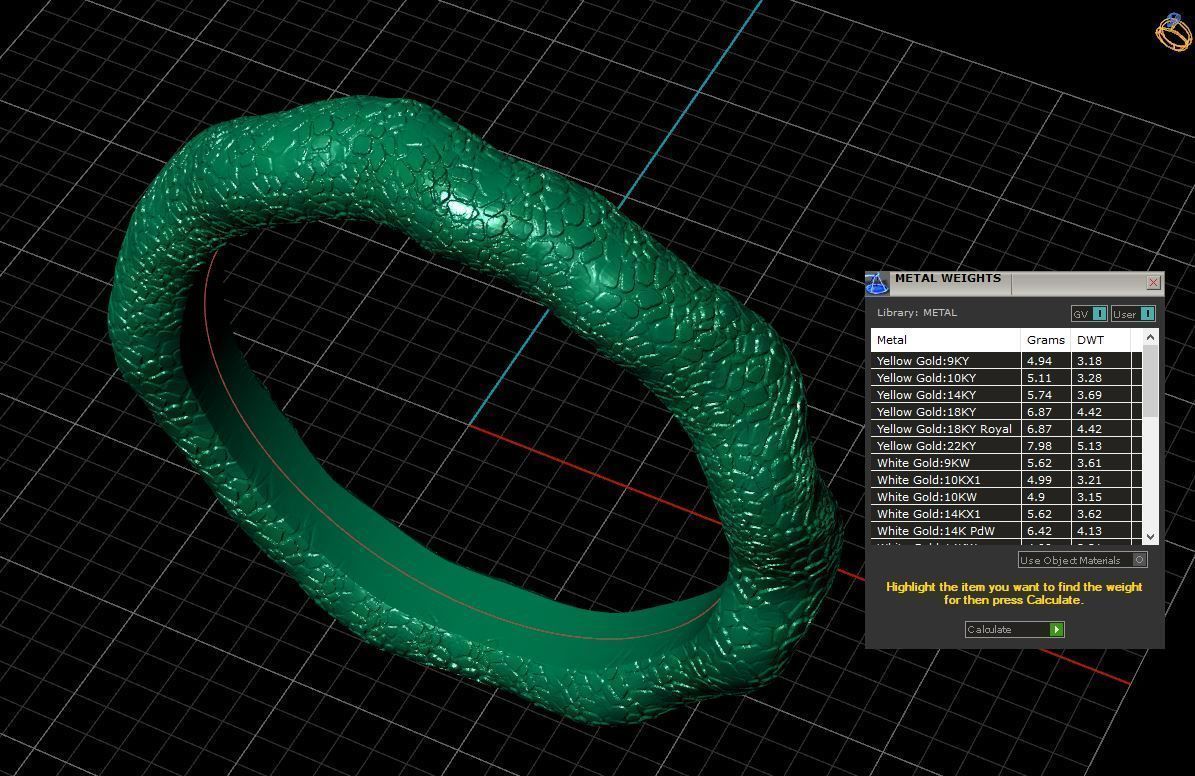Click the Metal Weights scale icon

[877, 284]
